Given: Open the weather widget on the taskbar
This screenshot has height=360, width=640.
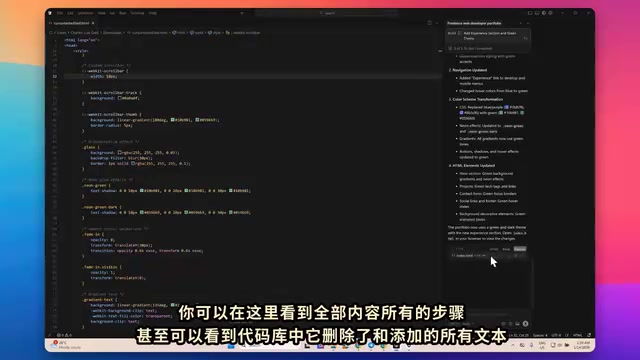Looking at the screenshot, I should [x=65, y=345].
